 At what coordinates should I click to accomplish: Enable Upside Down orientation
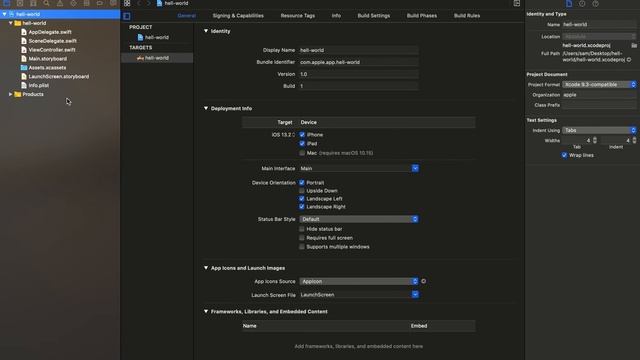pos(302,191)
